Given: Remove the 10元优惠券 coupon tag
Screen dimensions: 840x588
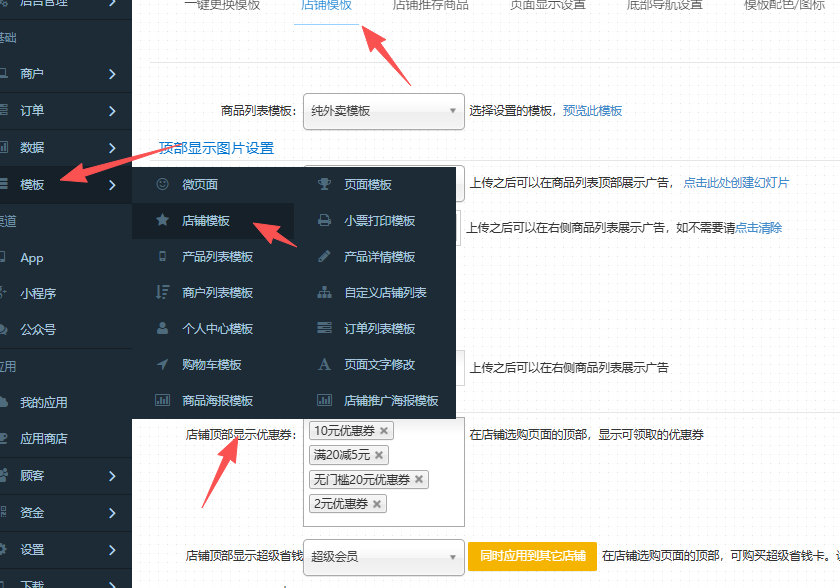Looking at the screenshot, I should (384, 431).
